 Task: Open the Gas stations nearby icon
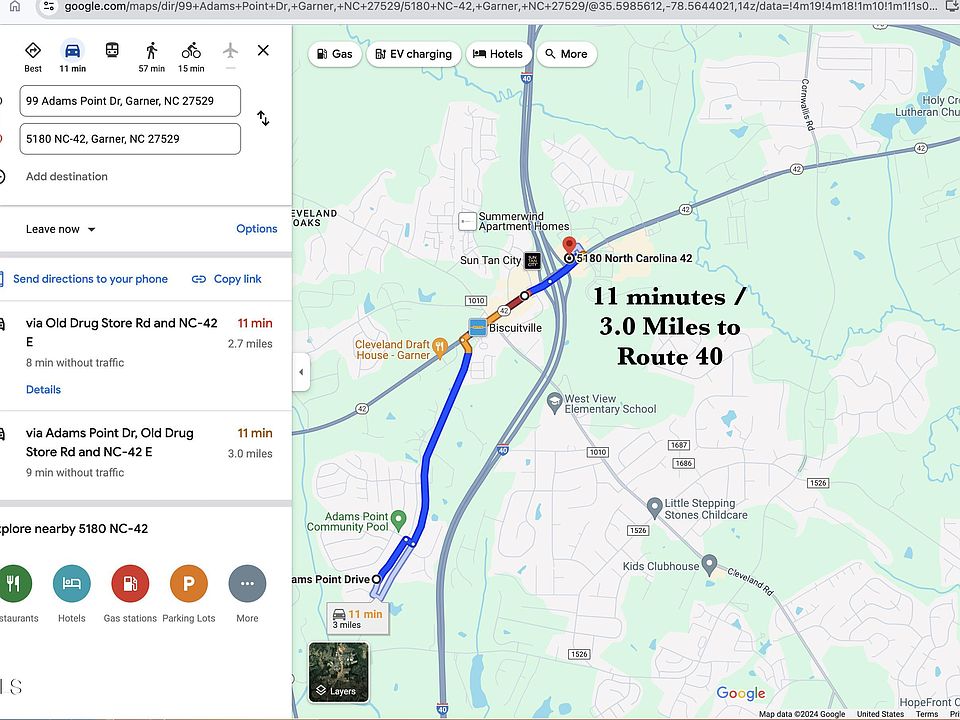click(x=130, y=584)
